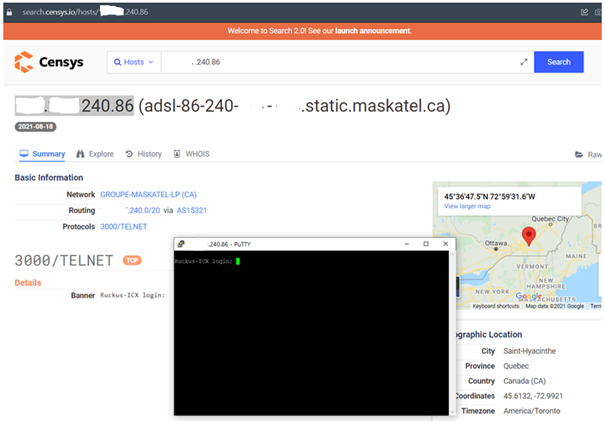Click the host IP heading ending 240.86
The height and width of the screenshot is (423, 605).
[x=74, y=106]
